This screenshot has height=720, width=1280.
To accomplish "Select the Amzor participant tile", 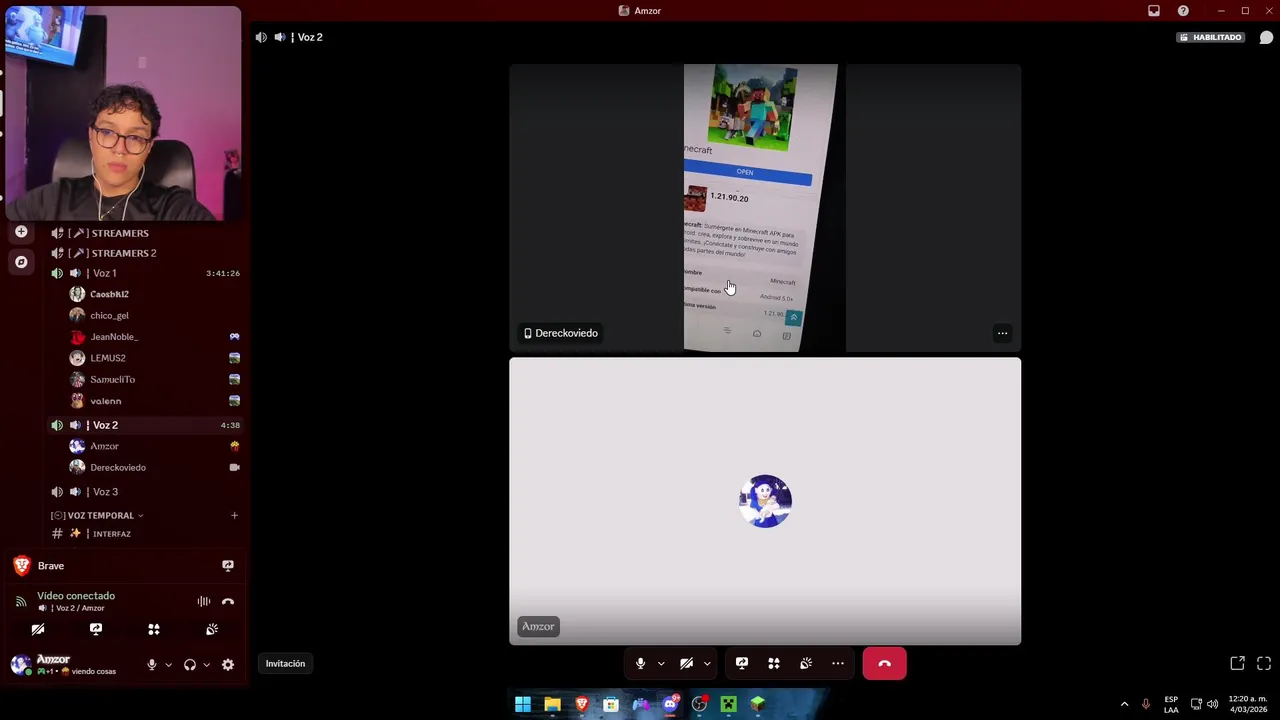I will click(765, 501).
